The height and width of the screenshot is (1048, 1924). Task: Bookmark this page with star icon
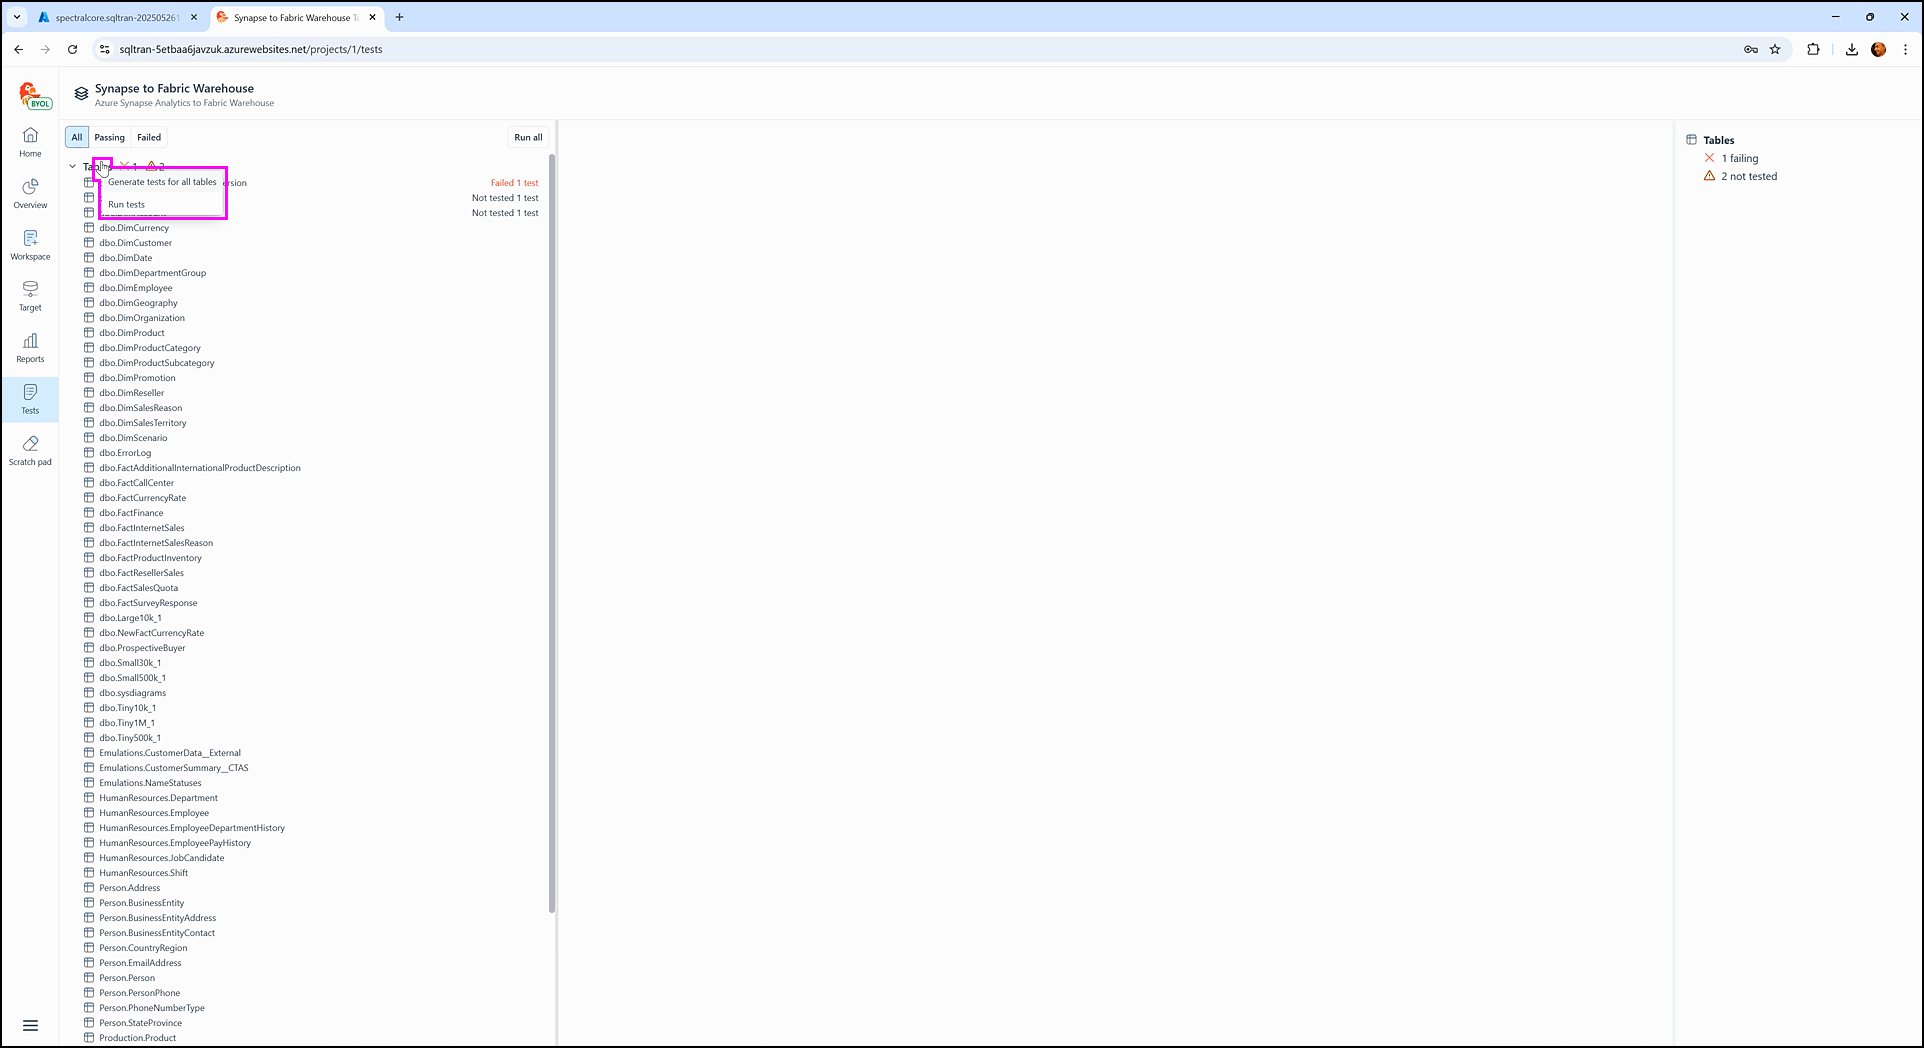tap(1775, 49)
